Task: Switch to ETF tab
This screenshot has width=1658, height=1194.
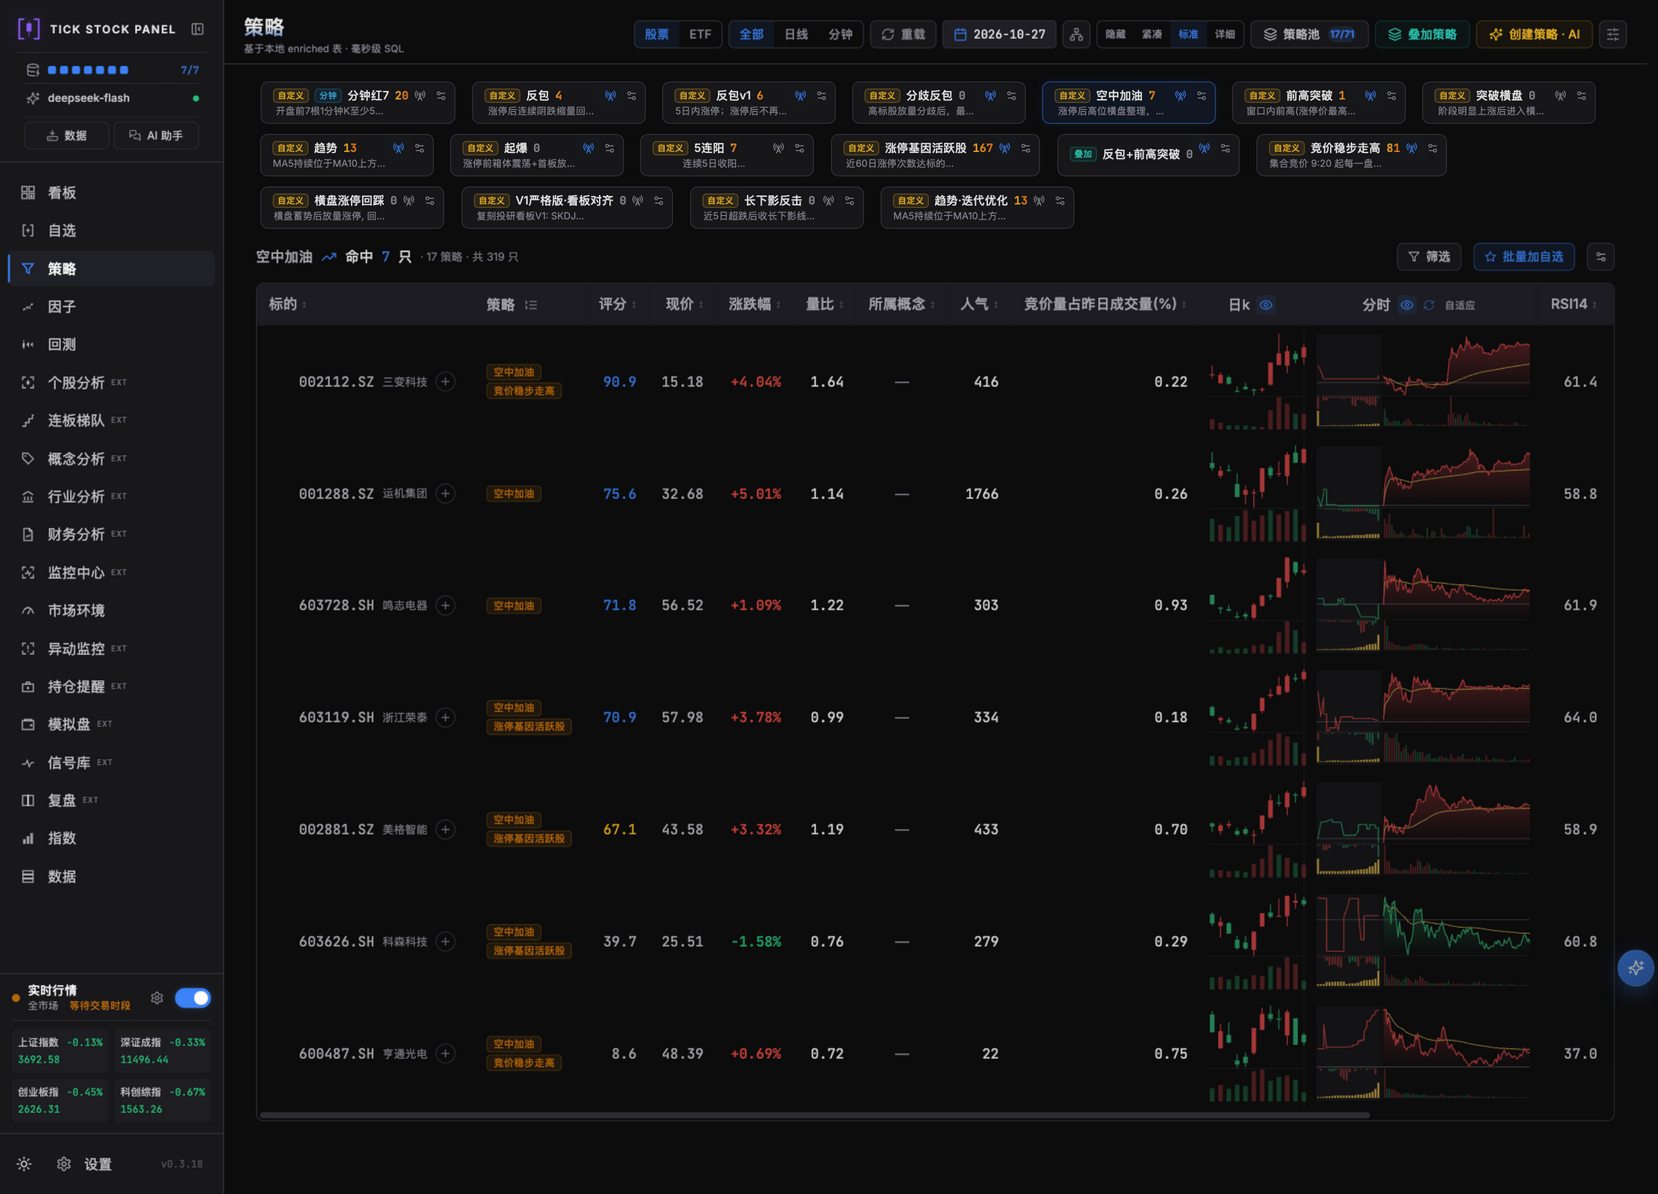Action: [700, 34]
